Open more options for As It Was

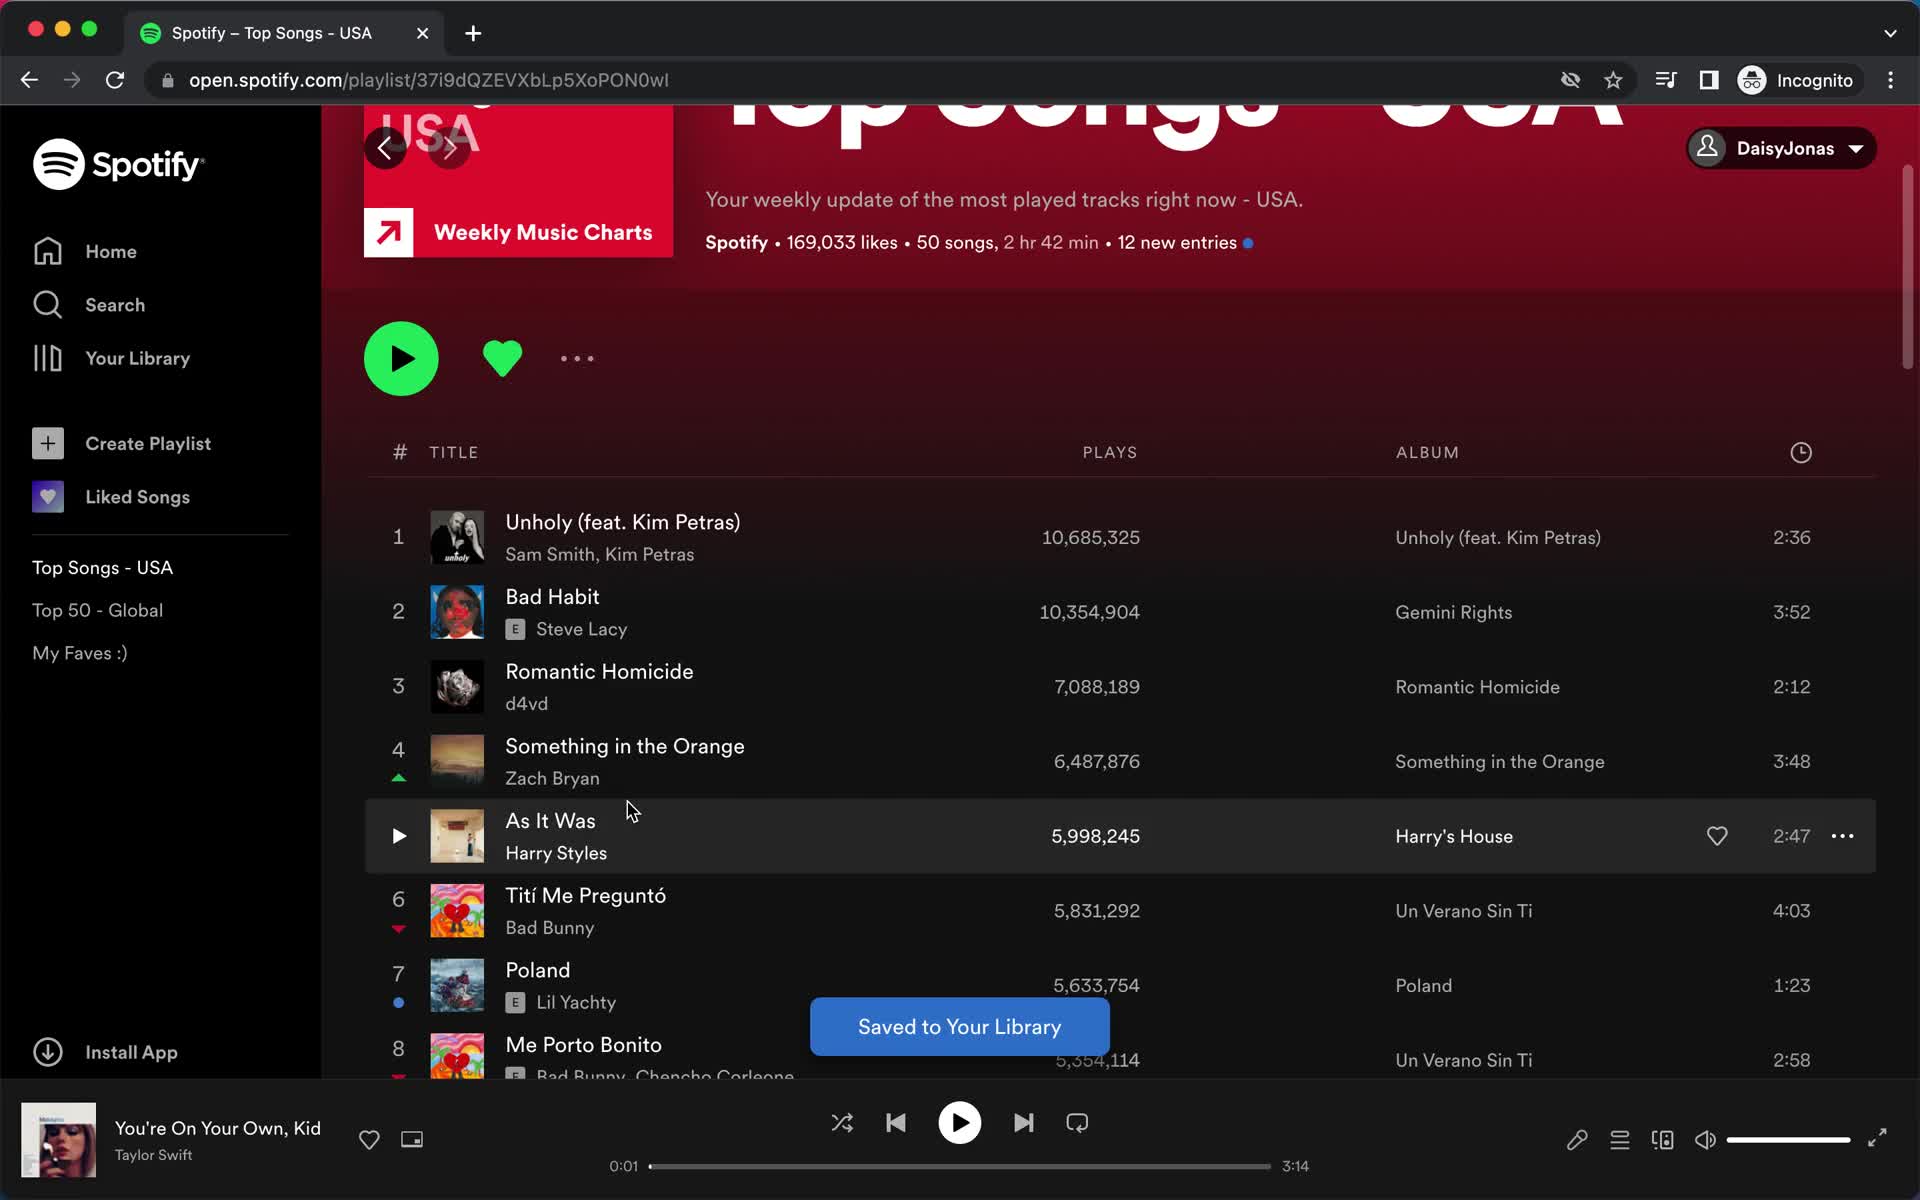[x=1842, y=836]
